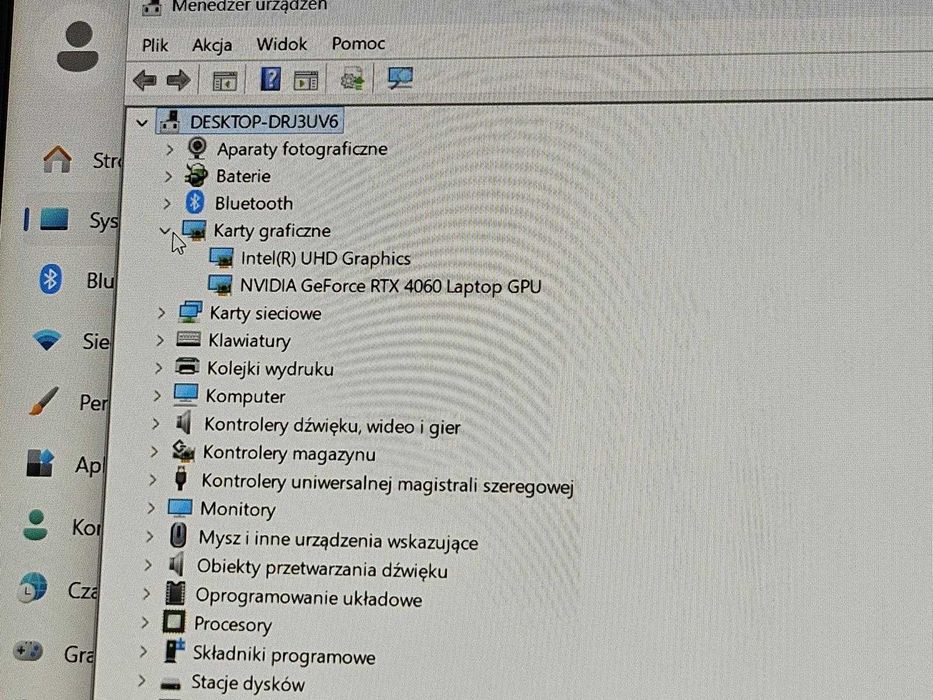Expand the Klawiatury category
This screenshot has height=700, width=933.
click(160, 340)
